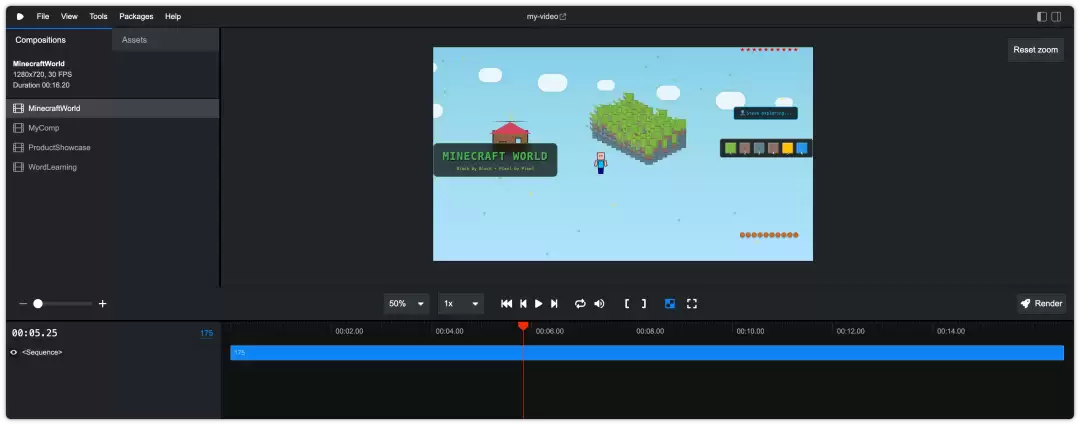Switch to the Assets tab

(x=134, y=40)
